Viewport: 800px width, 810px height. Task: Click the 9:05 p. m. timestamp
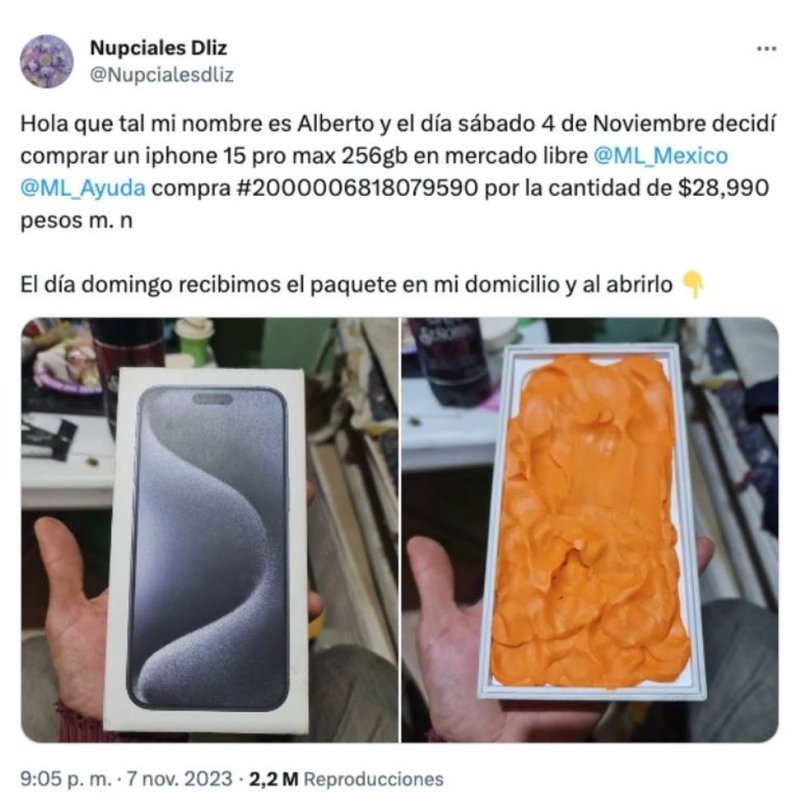coord(66,779)
